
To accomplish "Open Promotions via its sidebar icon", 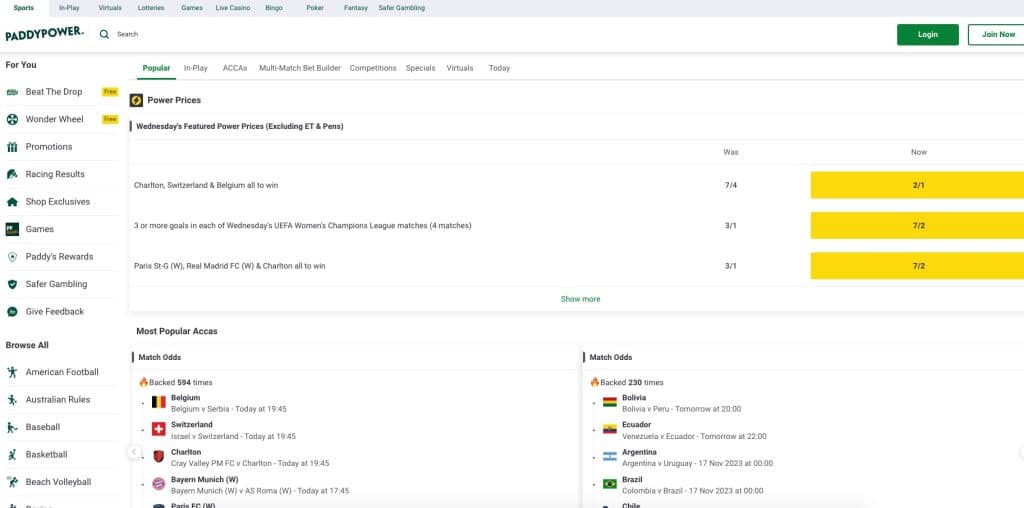I will pyautogui.click(x=12, y=147).
